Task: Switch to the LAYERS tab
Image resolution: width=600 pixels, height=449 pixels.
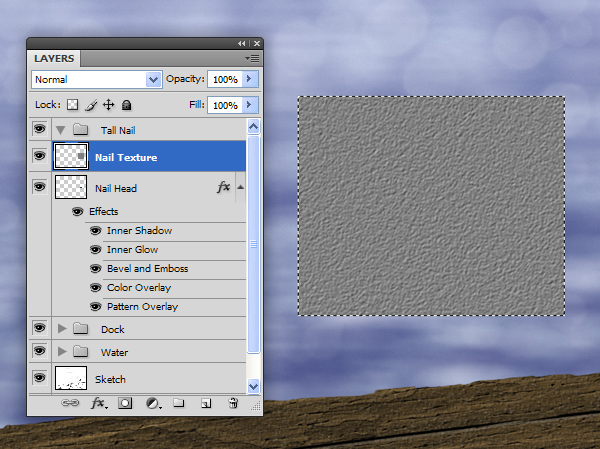Action: [x=54, y=59]
